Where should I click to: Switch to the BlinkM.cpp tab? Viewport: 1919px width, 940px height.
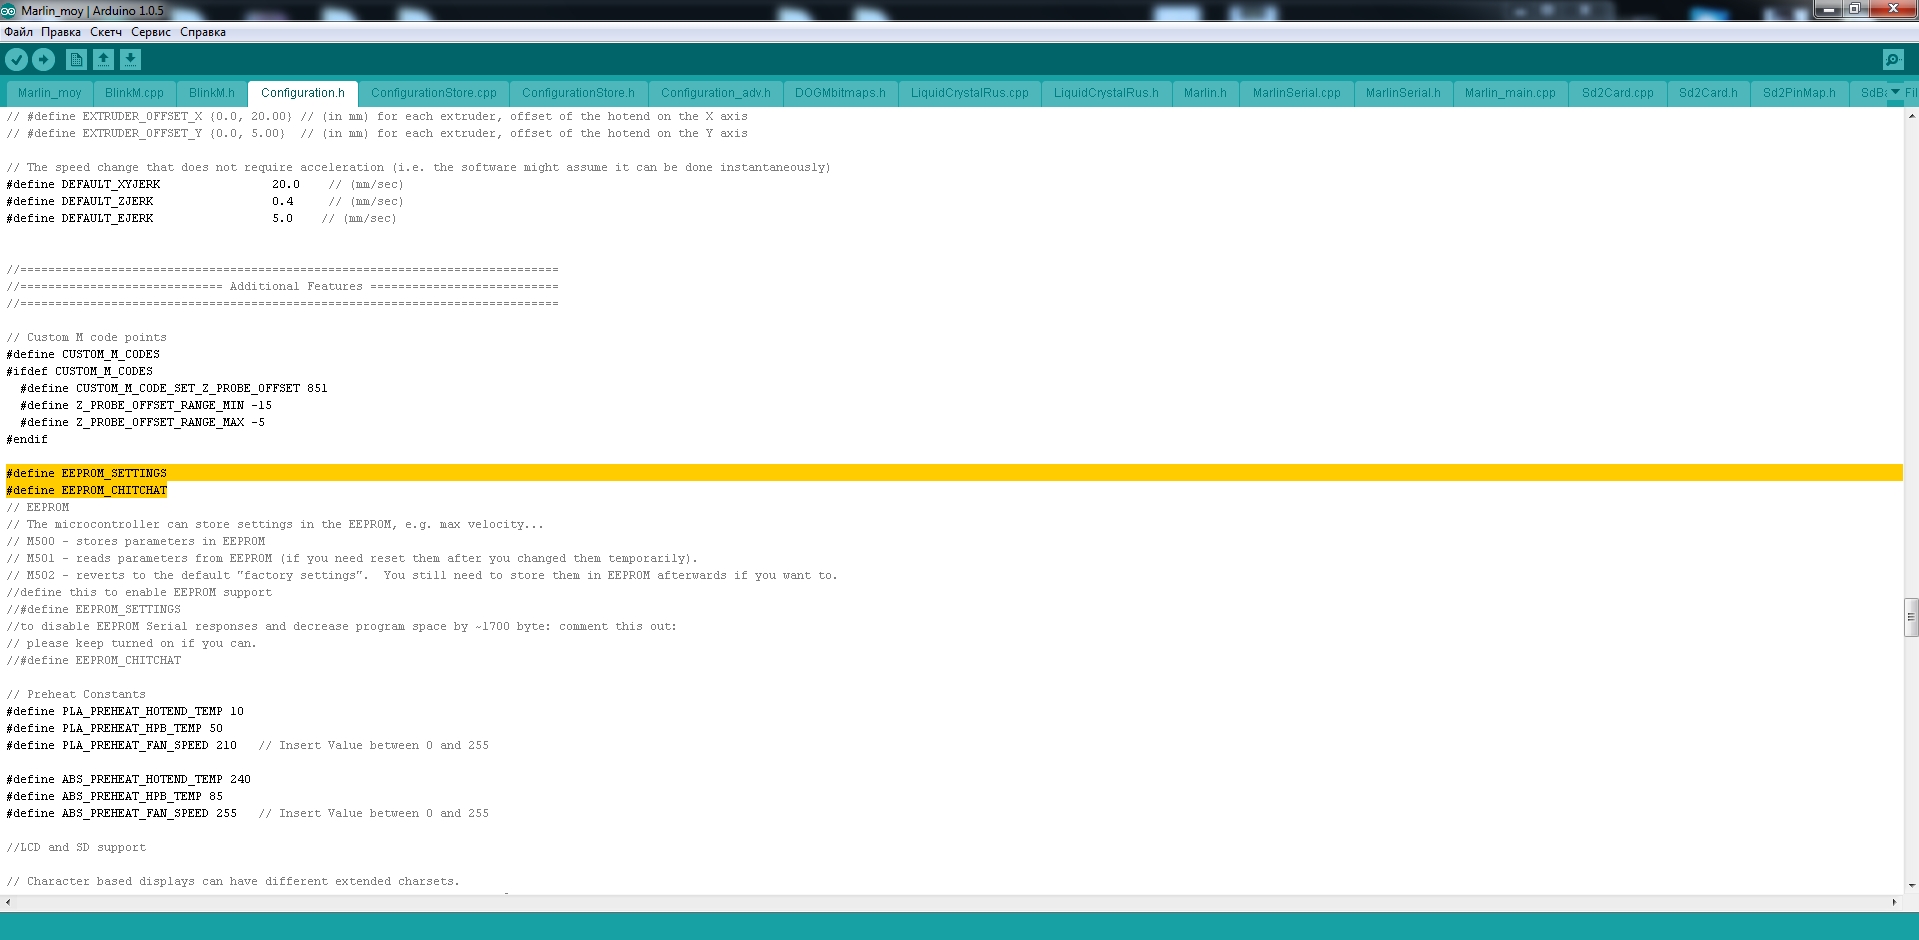[134, 93]
